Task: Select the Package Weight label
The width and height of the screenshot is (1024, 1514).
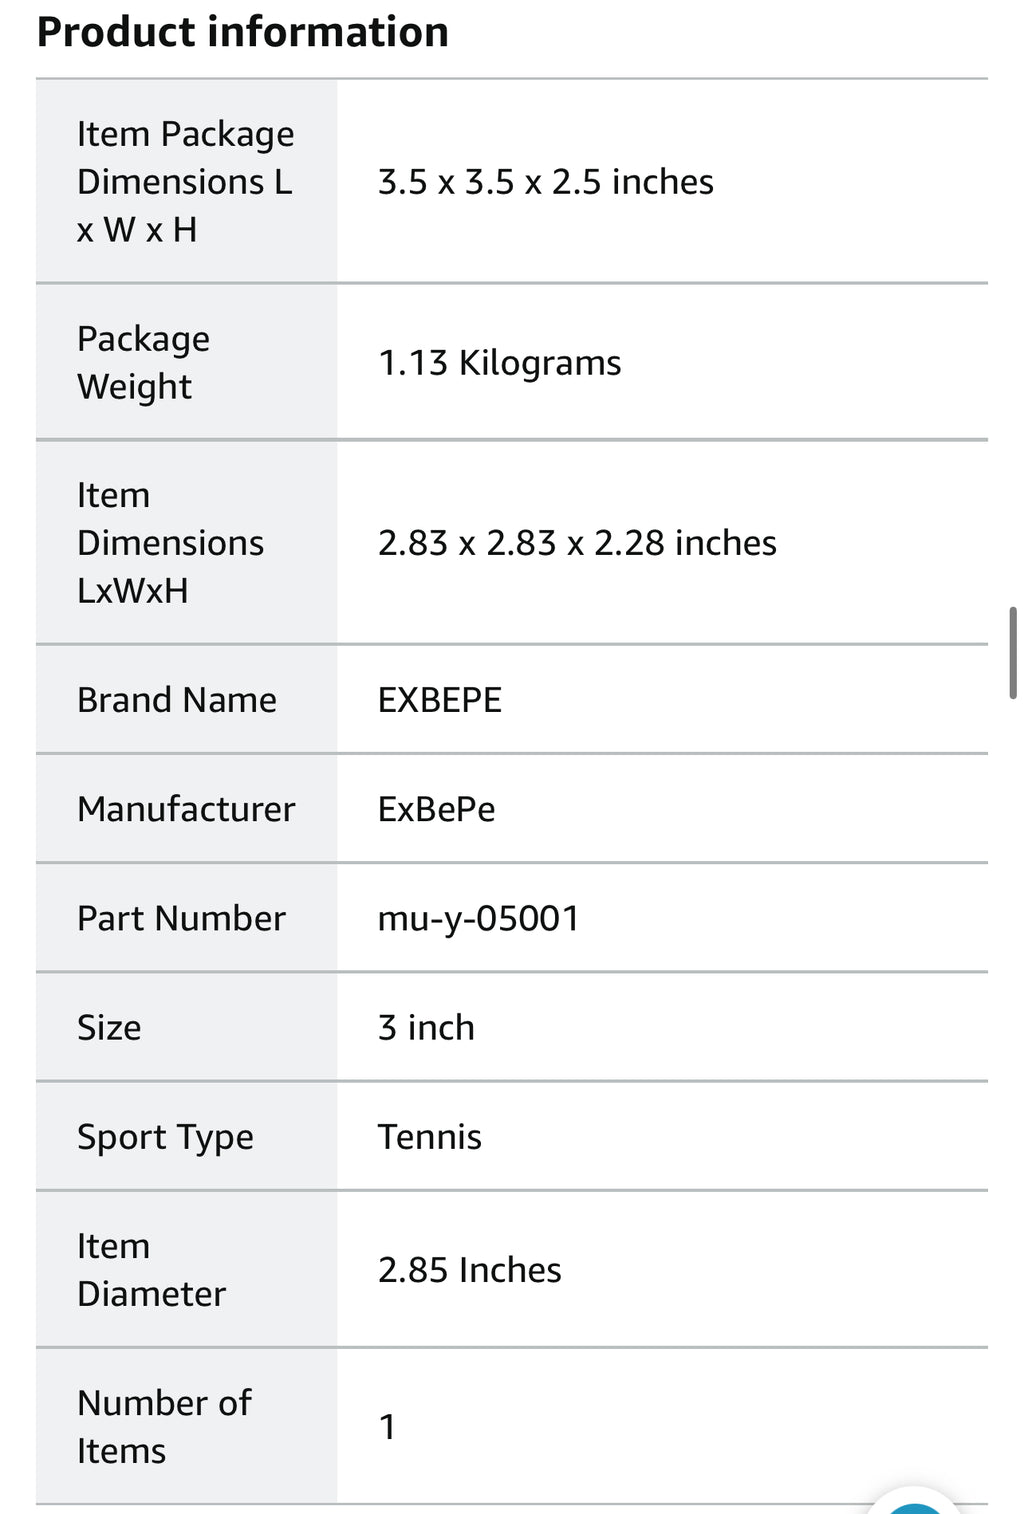Action: click(144, 362)
